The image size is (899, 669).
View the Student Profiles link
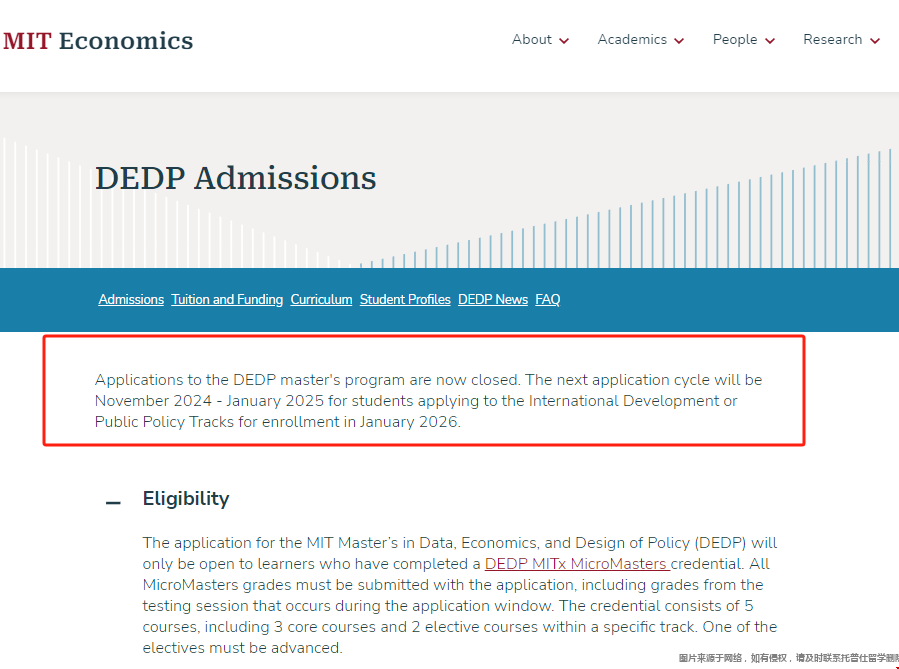pyautogui.click(x=405, y=299)
